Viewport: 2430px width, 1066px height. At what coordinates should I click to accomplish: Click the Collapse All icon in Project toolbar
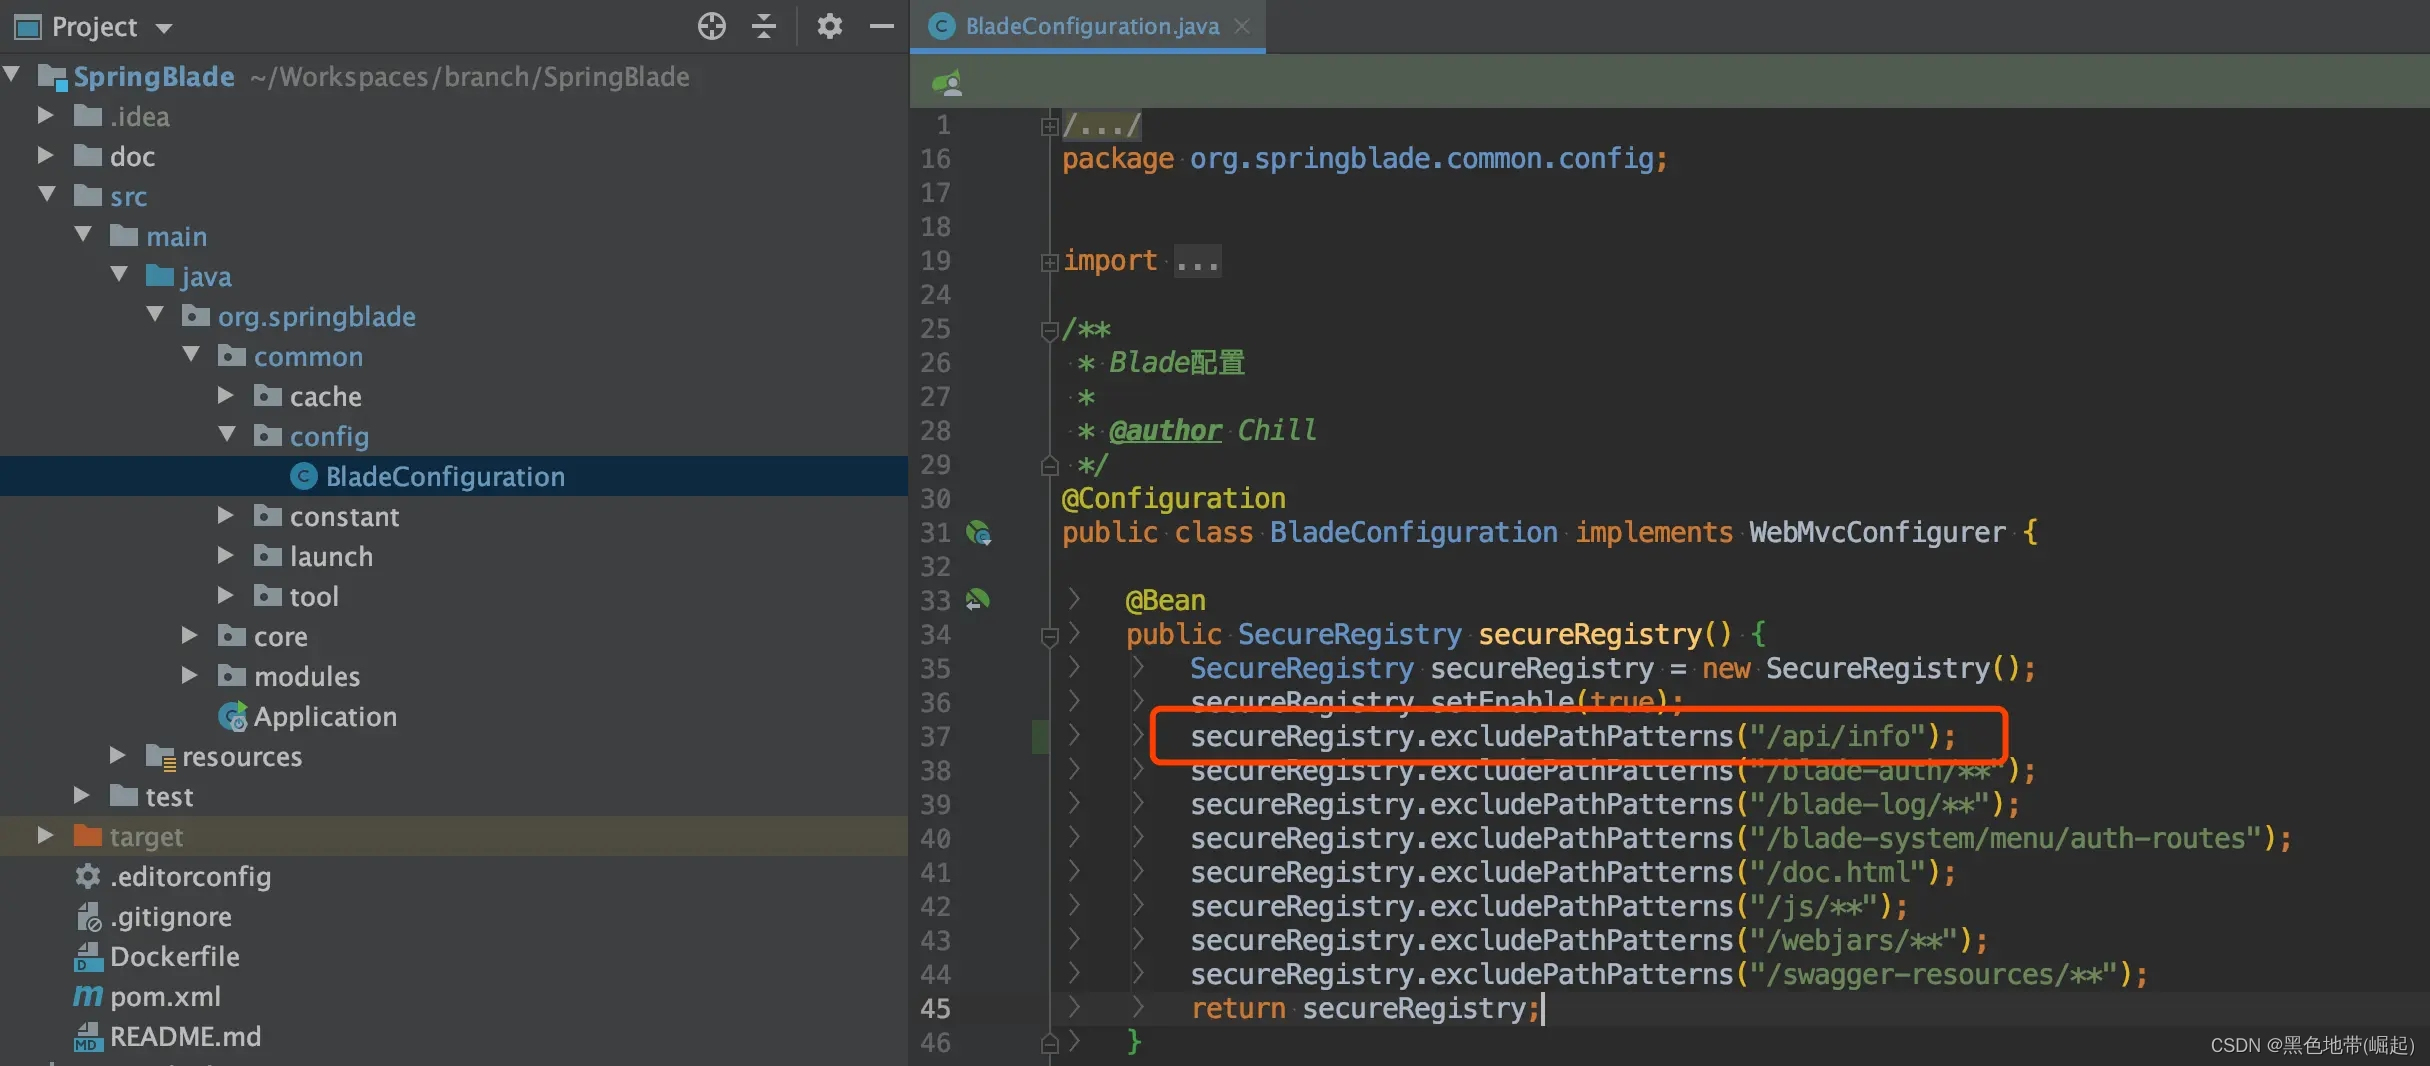[763, 27]
